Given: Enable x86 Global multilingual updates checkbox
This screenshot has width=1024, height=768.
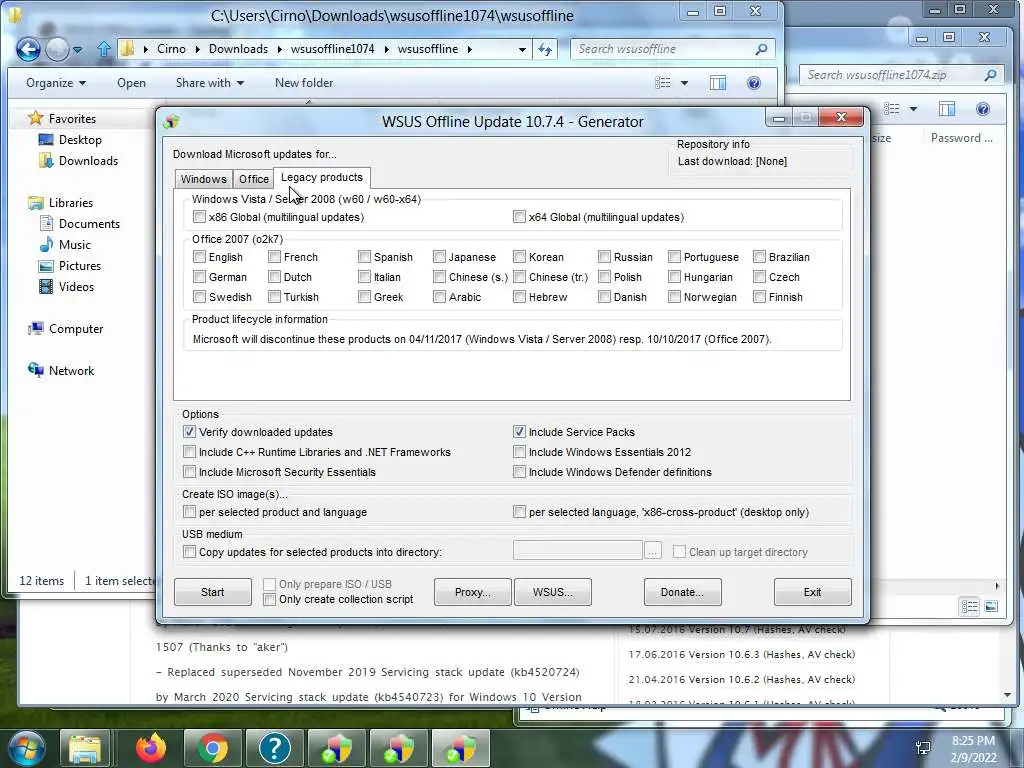Looking at the screenshot, I should tap(199, 216).
